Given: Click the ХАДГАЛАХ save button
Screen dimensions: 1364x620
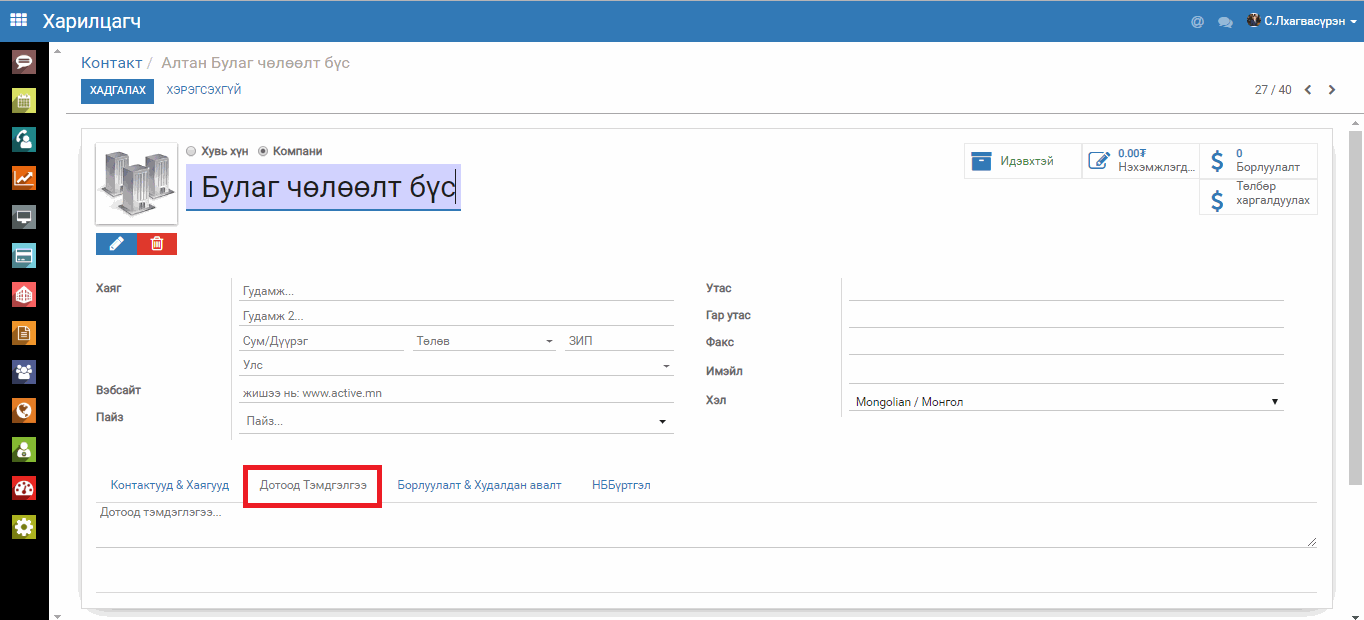Looking at the screenshot, I should point(117,91).
